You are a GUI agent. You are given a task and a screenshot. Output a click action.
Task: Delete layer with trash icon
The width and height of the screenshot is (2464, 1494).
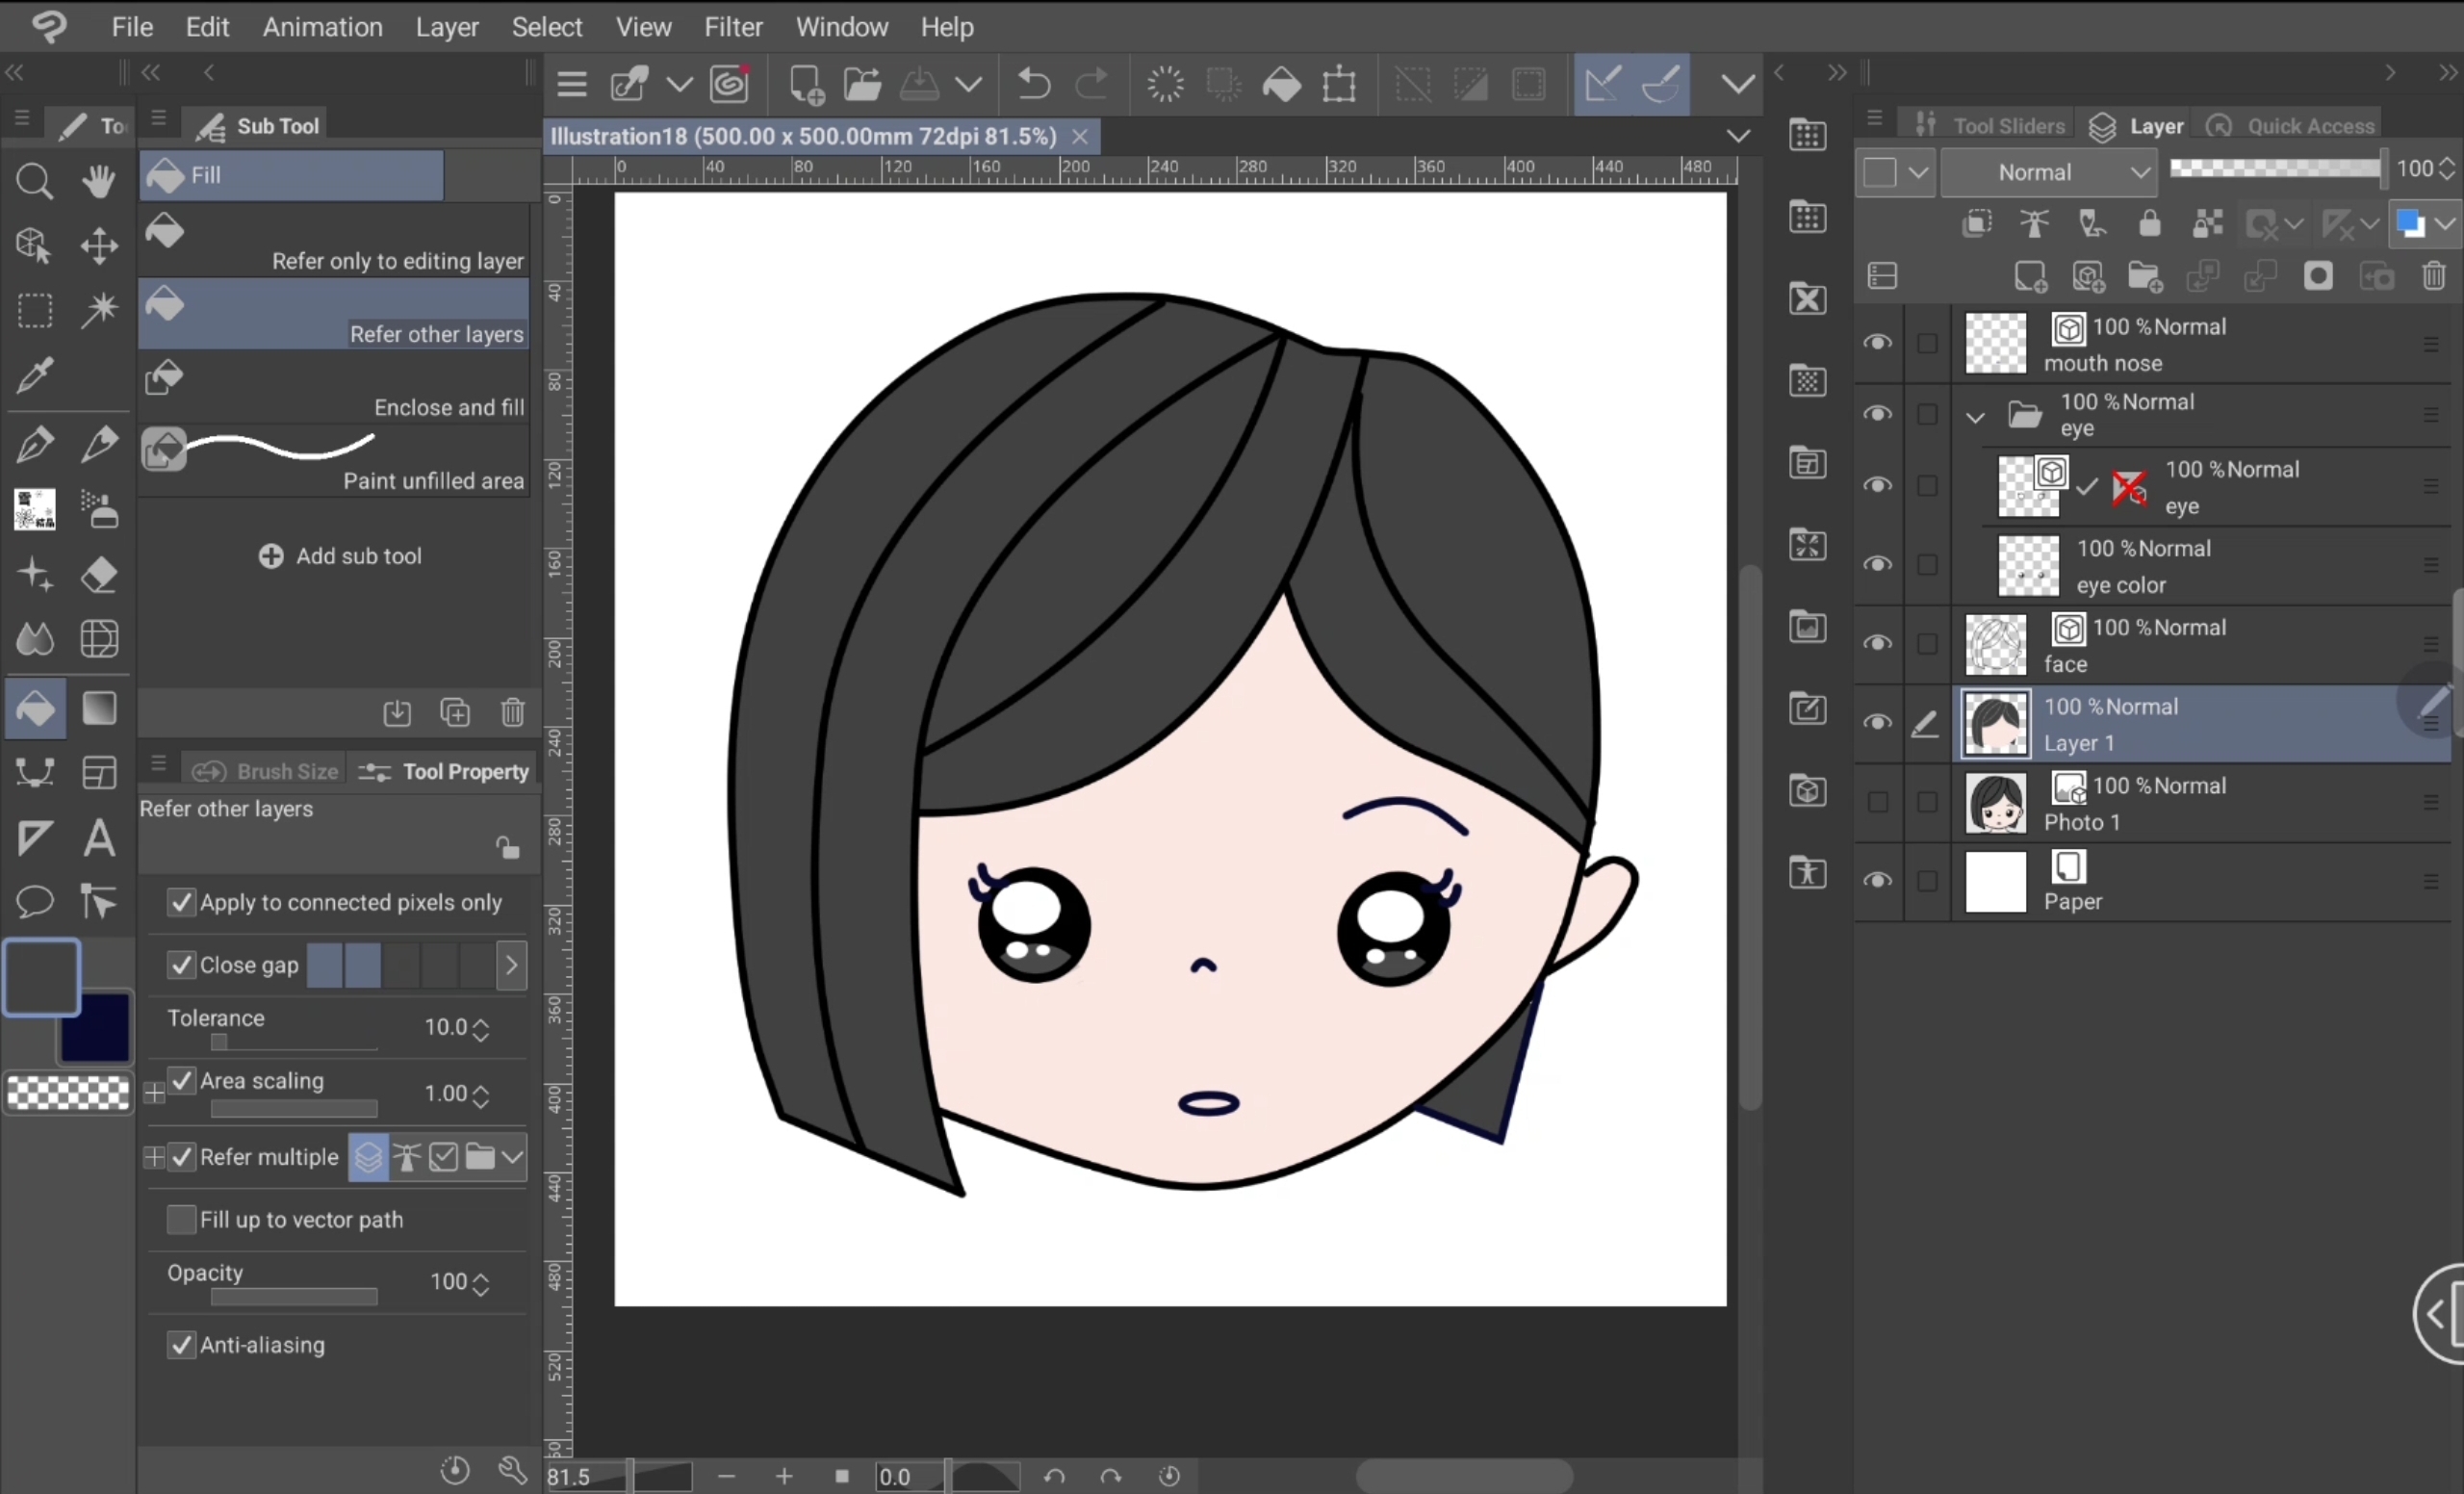(2433, 276)
